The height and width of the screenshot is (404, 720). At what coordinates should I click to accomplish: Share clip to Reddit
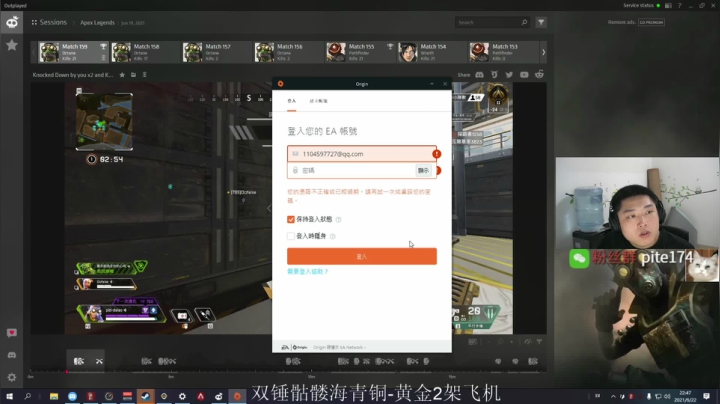coord(539,75)
